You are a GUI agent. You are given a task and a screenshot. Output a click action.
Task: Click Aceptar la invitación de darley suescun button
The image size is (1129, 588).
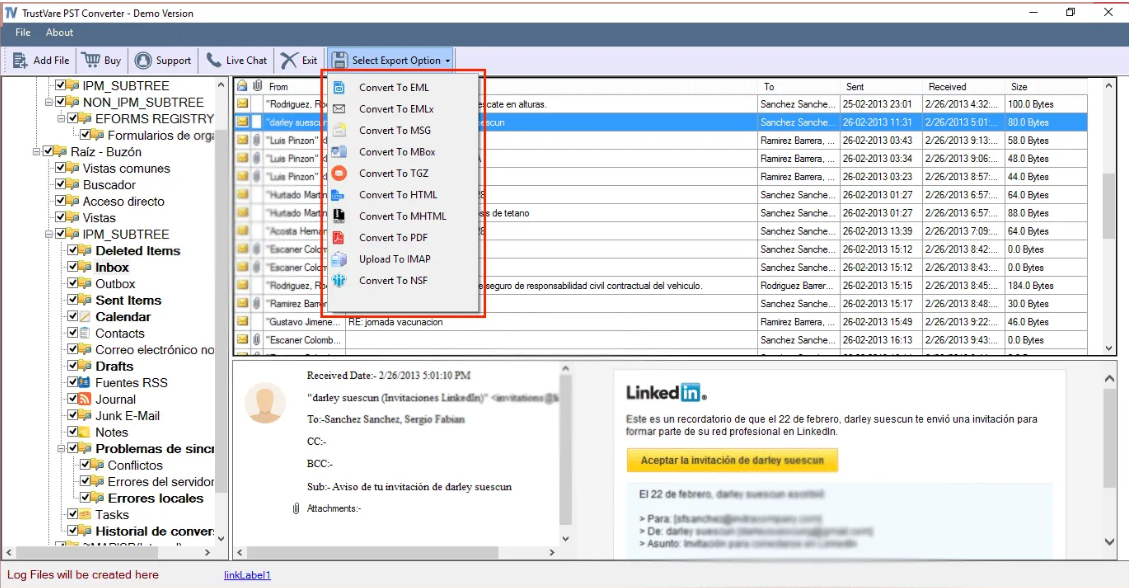click(732, 461)
